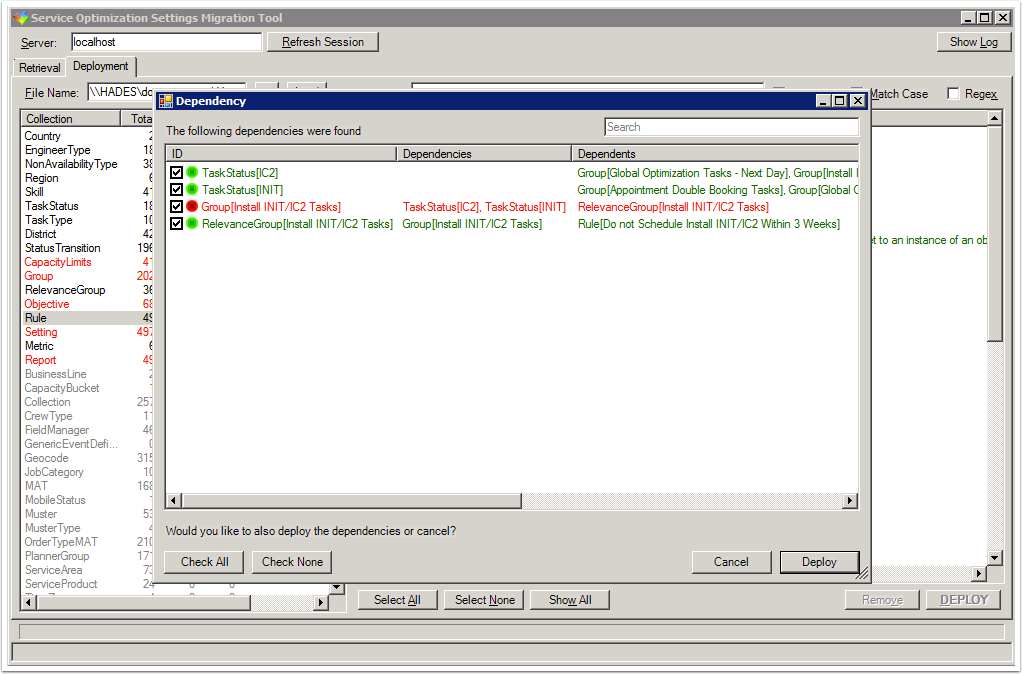The image size is (1022, 674).
Task: Enable the Regex checkbox
Action: pos(953,94)
